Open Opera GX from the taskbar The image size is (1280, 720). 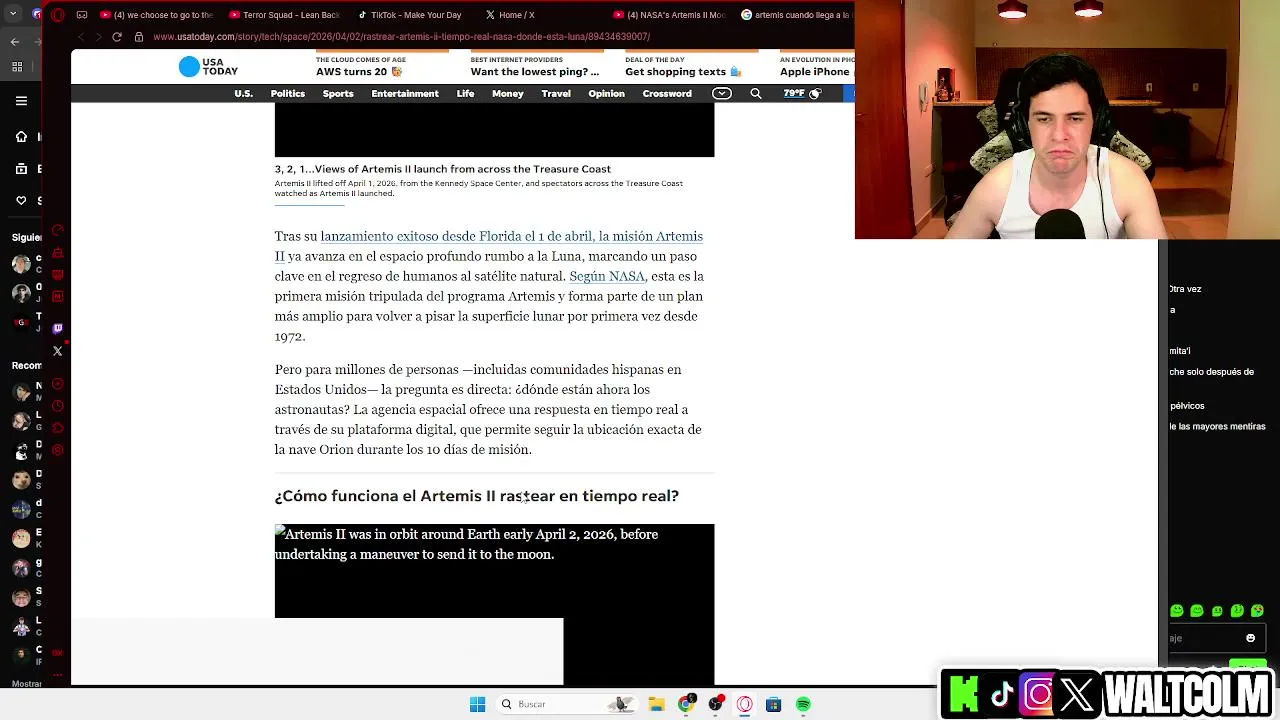(744, 704)
